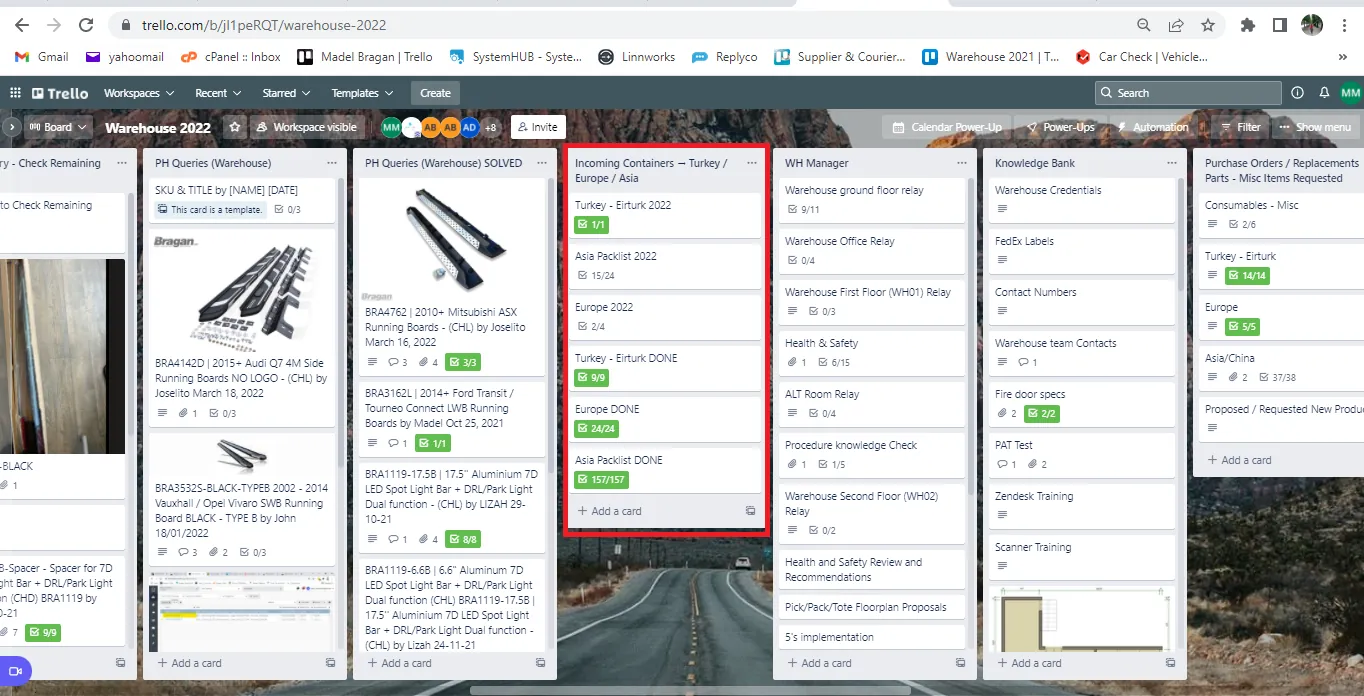Screen dimensions: 1364x696
Task: Open the Fire door specs card
Action: [x=1082, y=404]
